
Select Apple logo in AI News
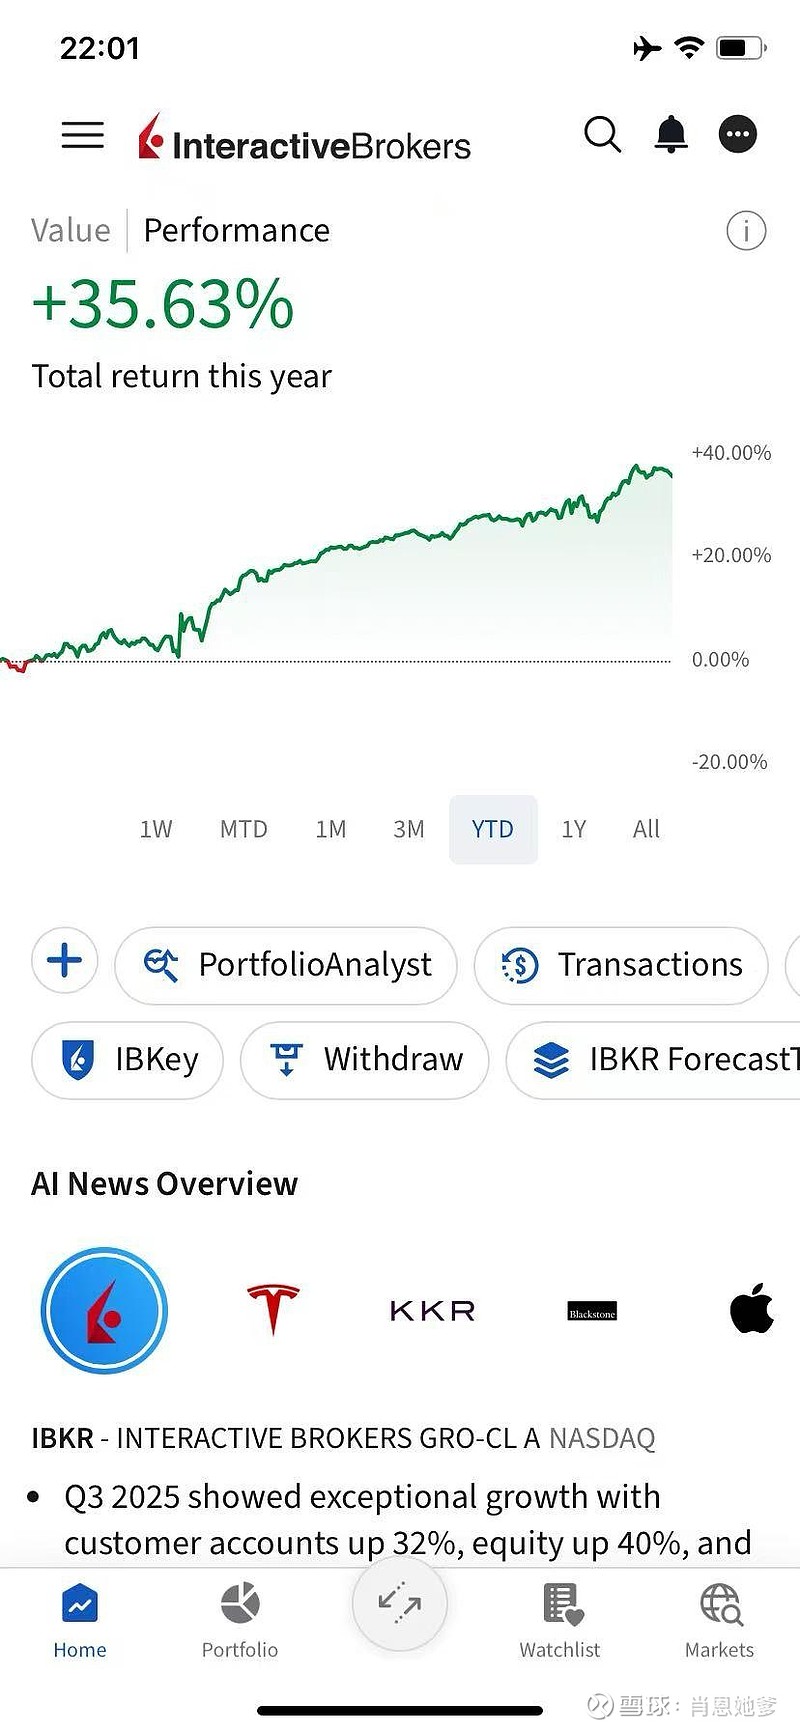point(752,1309)
